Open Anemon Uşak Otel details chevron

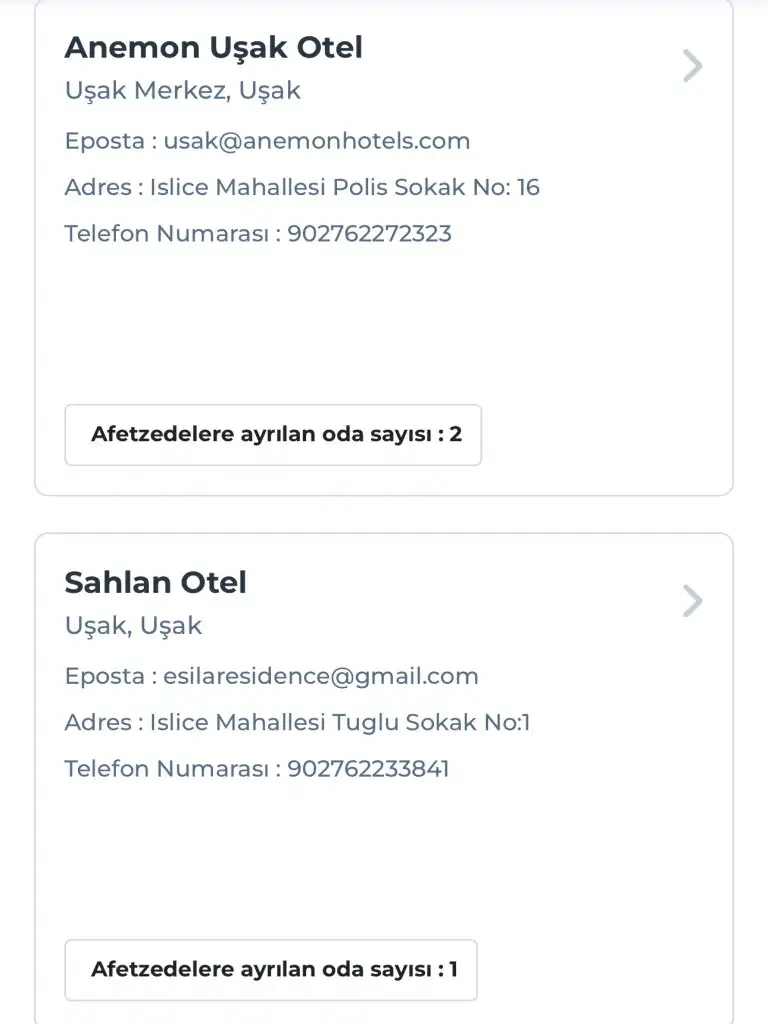692,67
